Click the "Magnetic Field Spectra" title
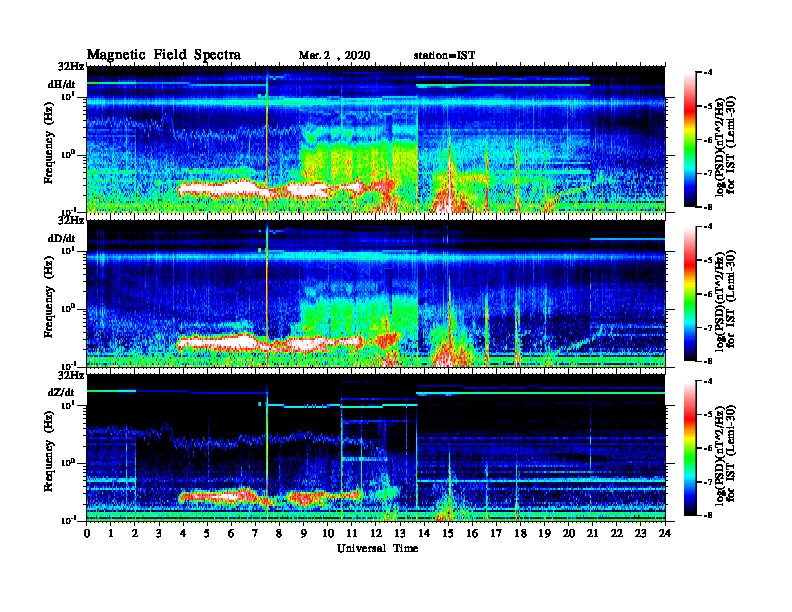This screenshot has width=792, height=612. click(164, 55)
